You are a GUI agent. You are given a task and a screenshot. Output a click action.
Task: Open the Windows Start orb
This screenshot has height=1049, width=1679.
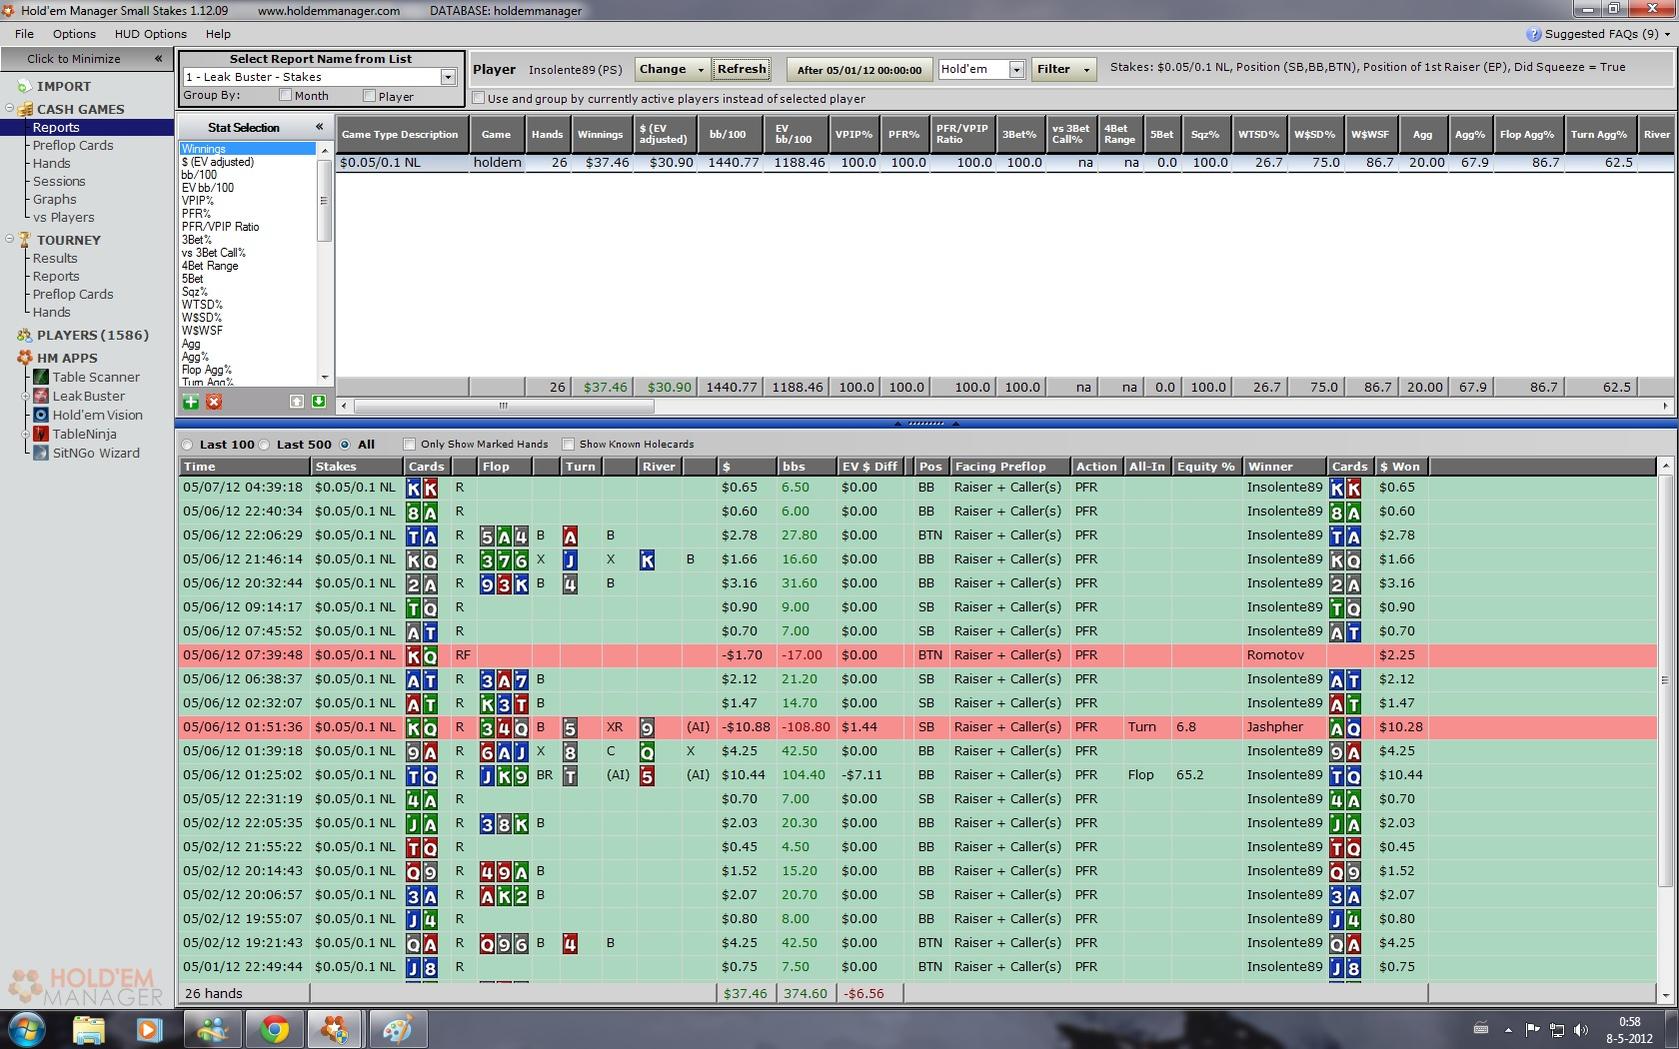click(27, 1028)
